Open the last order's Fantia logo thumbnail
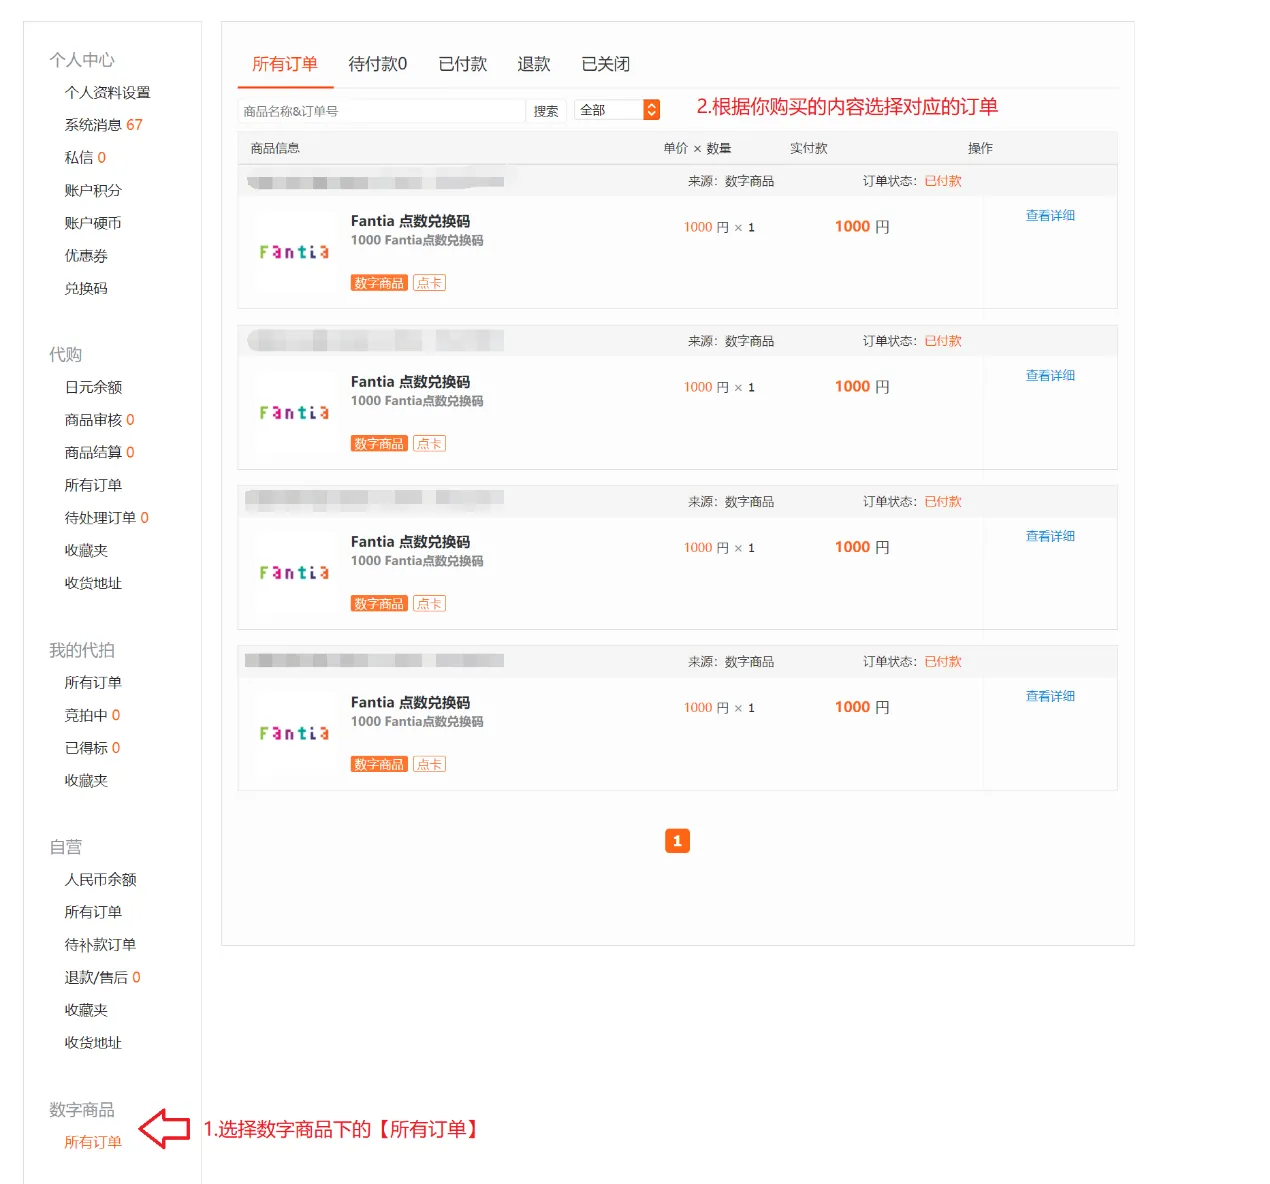 coord(294,733)
